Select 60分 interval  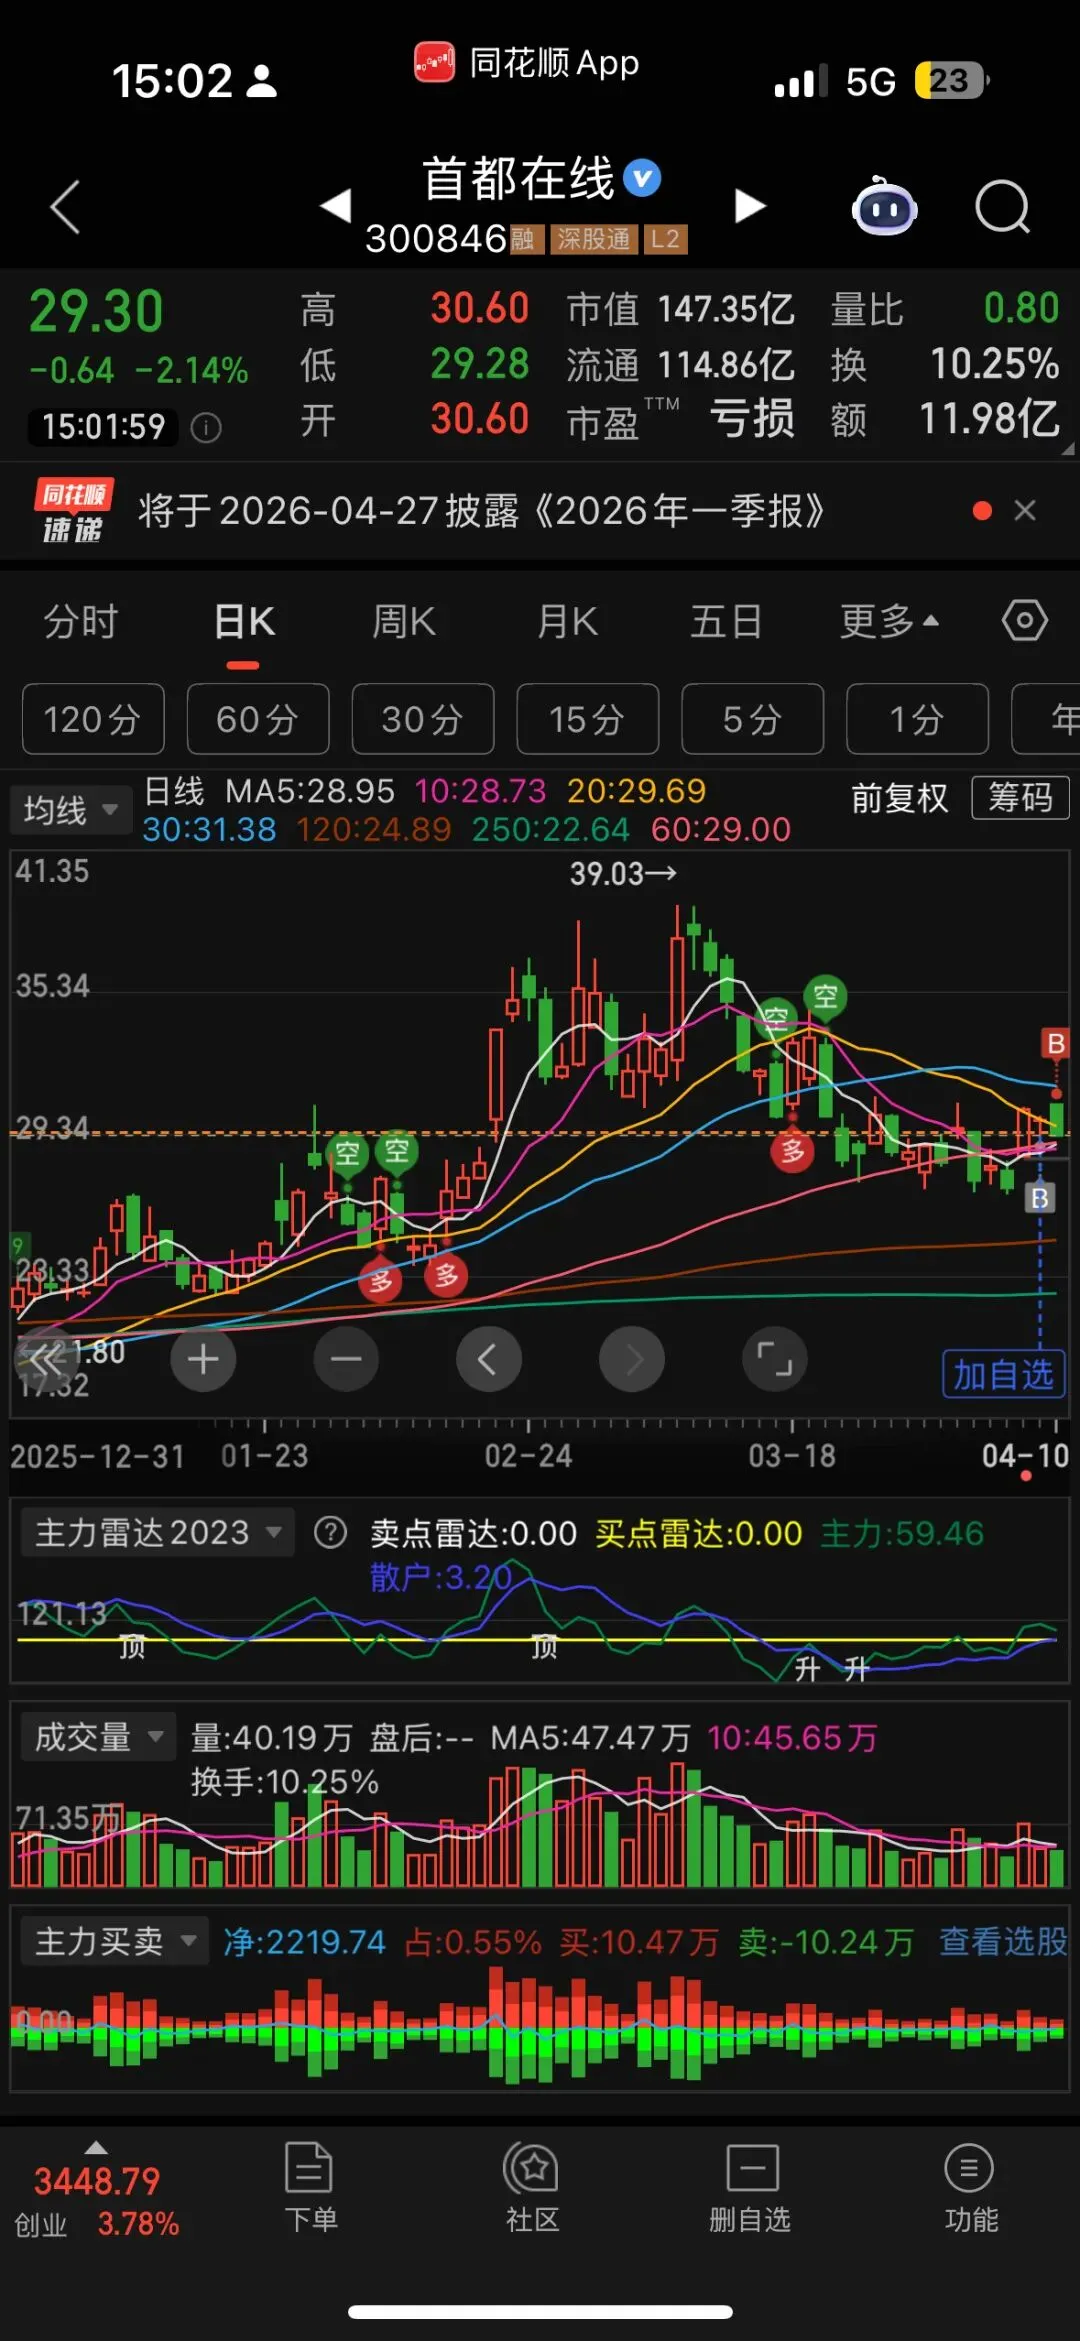tap(258, 719)
